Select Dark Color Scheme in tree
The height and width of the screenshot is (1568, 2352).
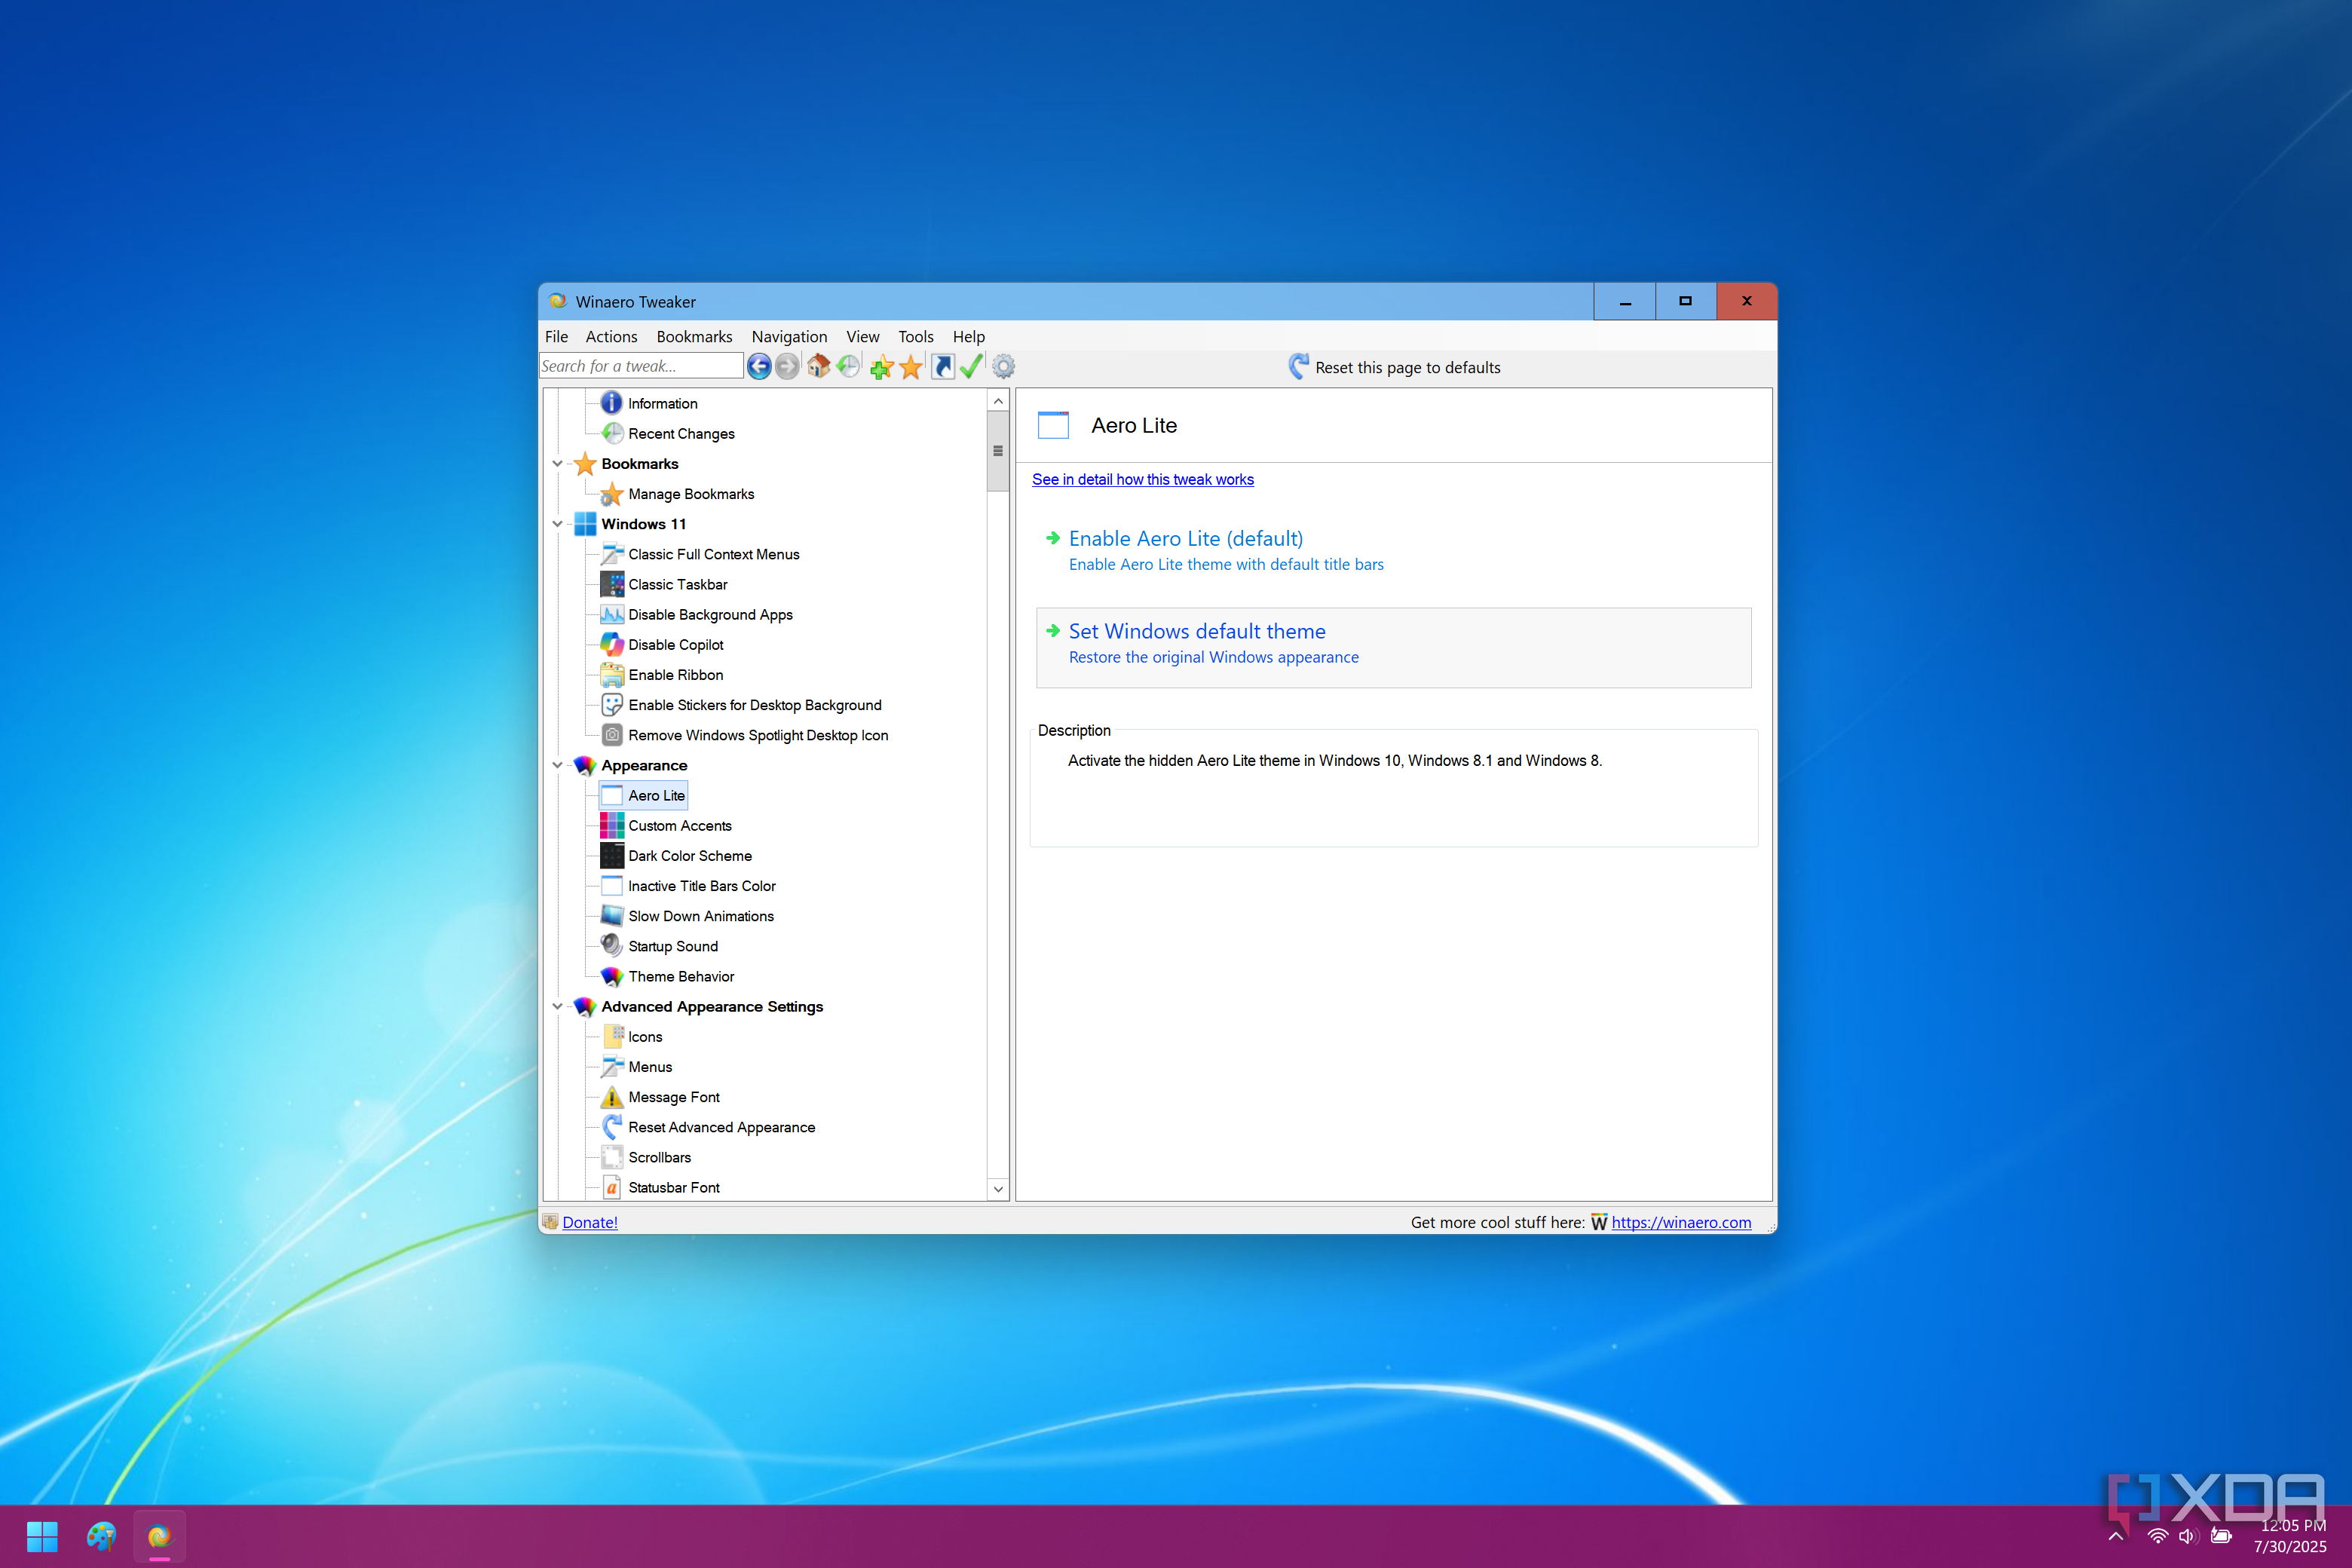[689, 856]
